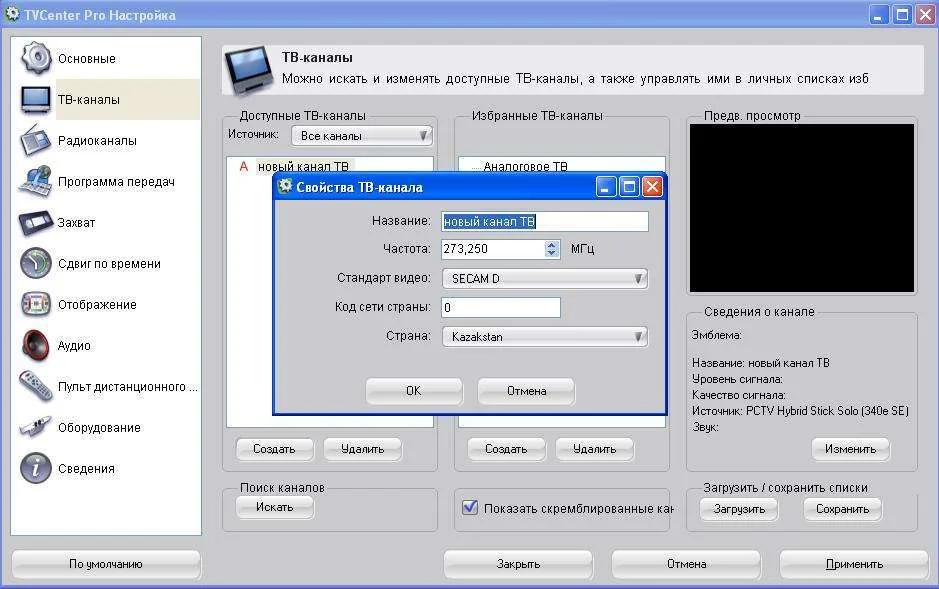Close the Свойства ТВ-канала dialog
Viewport: 939px width, 589px height.
[x=652, y=187]
